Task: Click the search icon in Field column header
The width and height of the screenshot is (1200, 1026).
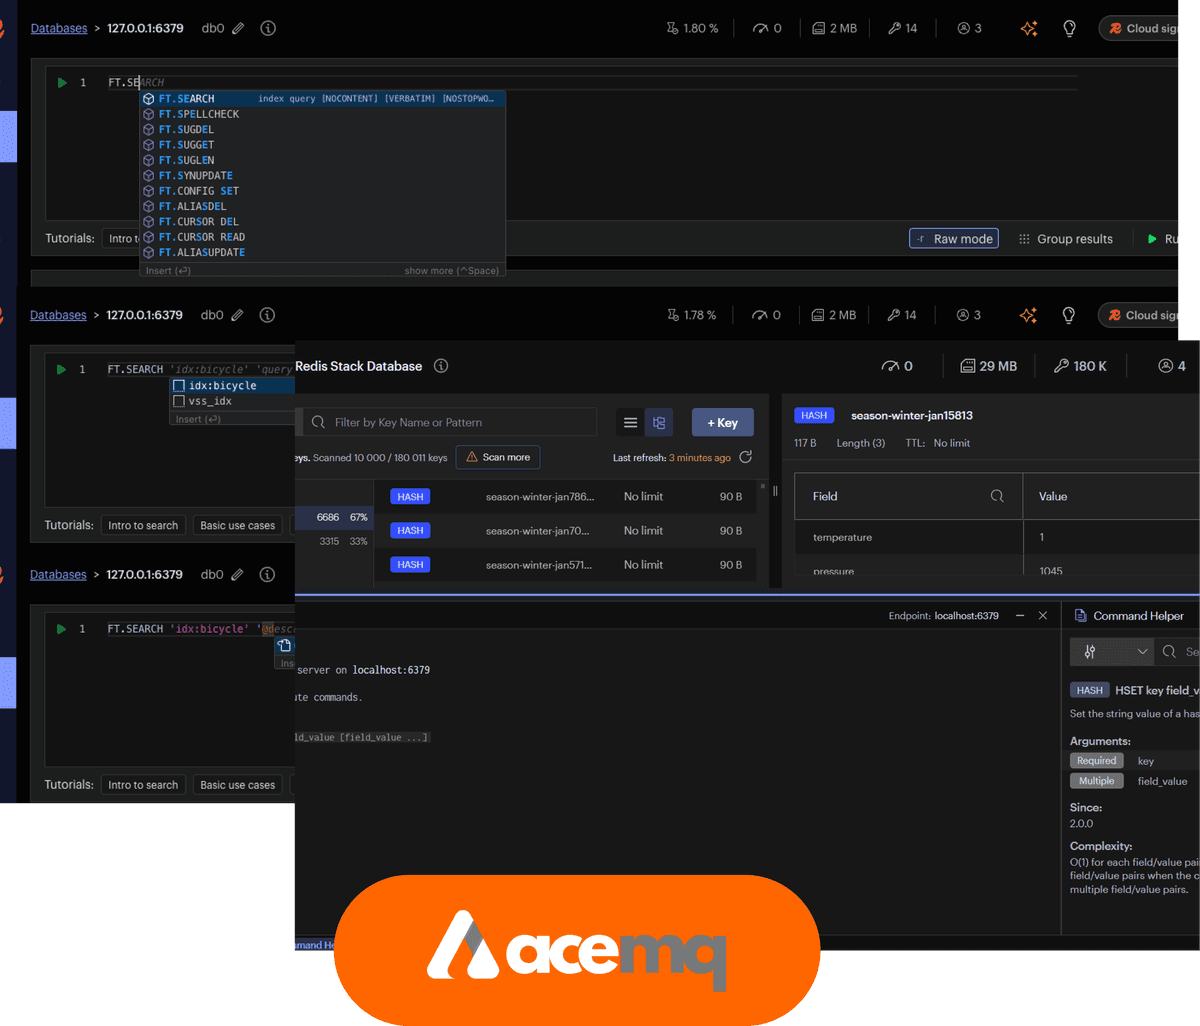Action: 996,496
